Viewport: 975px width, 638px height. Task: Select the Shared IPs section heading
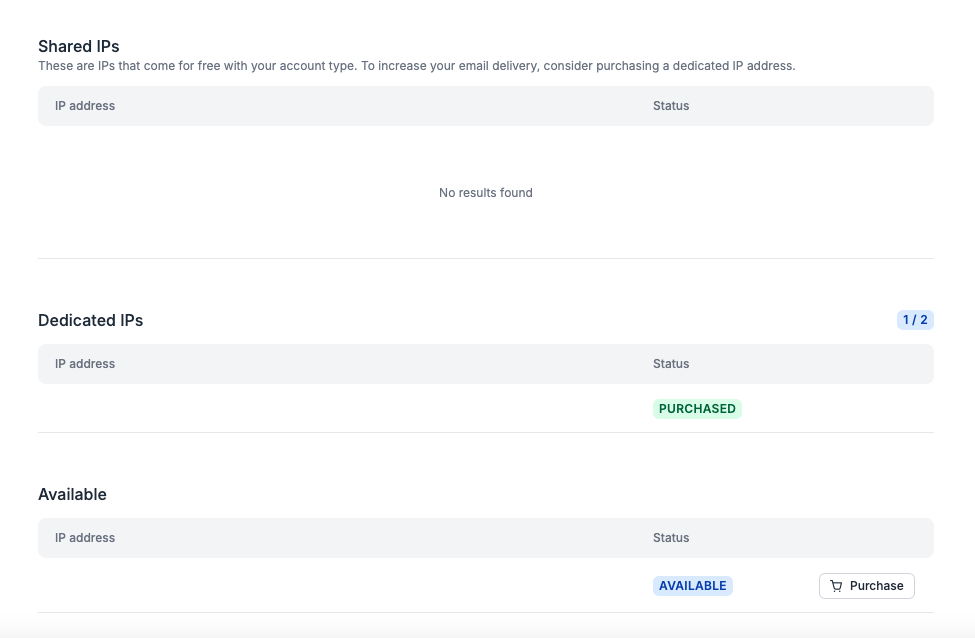(x=78, y=46)
